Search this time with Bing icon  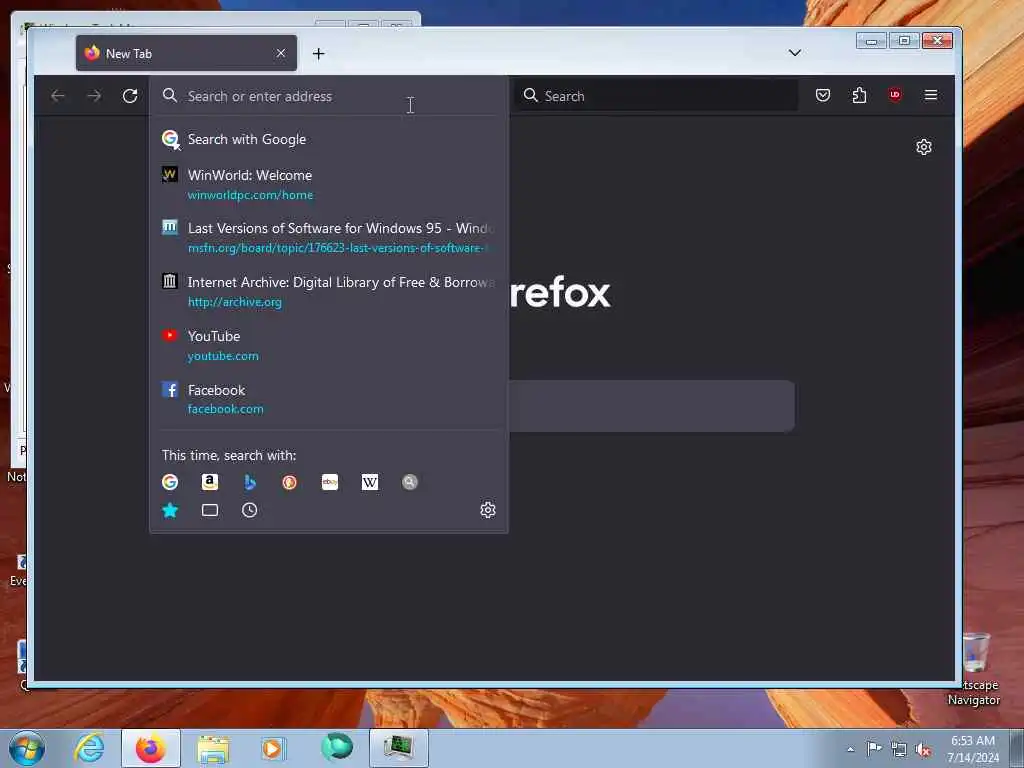pos(249,482)
